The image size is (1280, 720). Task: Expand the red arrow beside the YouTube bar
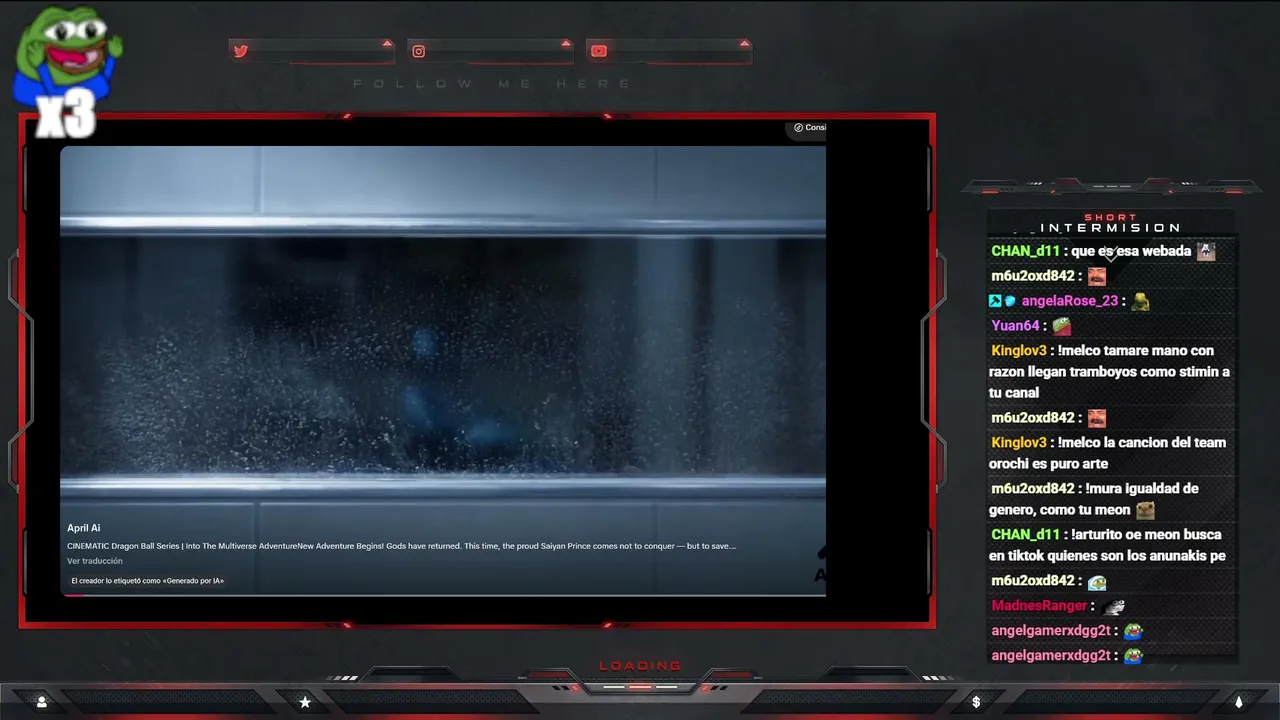tap(744, 43)
